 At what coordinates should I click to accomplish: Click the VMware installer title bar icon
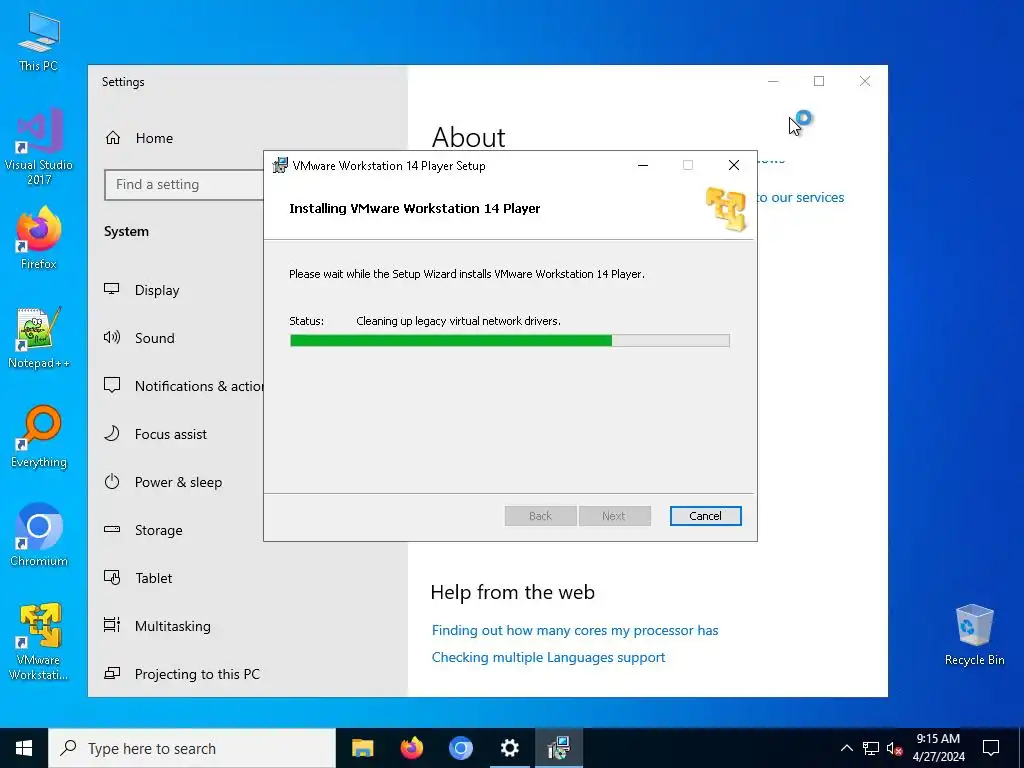[280, 165]
